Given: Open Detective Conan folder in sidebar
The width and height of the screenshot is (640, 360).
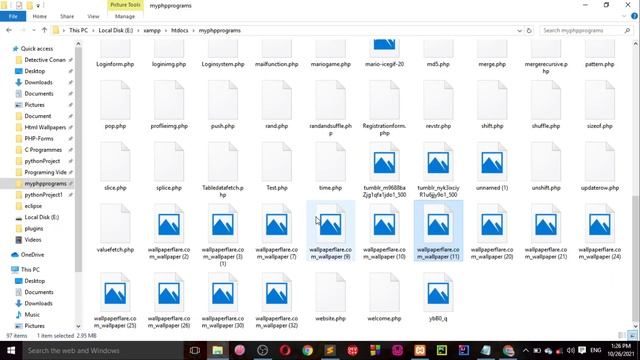Looking at the screenshot, I should pyautogui.click(x=45, y=60).
